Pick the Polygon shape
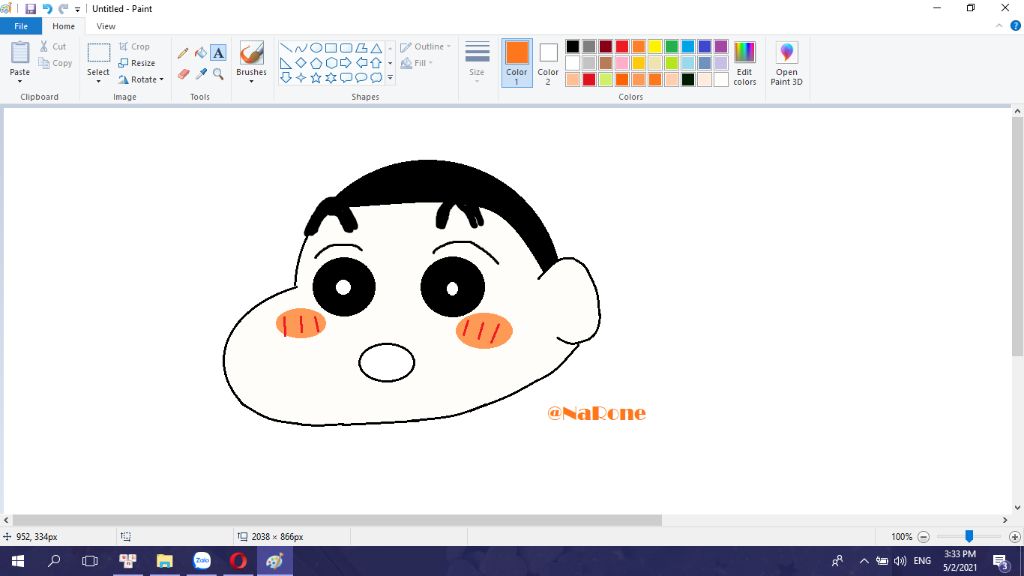This screenshot has height=576, width=1024. (x=361, y=48)
